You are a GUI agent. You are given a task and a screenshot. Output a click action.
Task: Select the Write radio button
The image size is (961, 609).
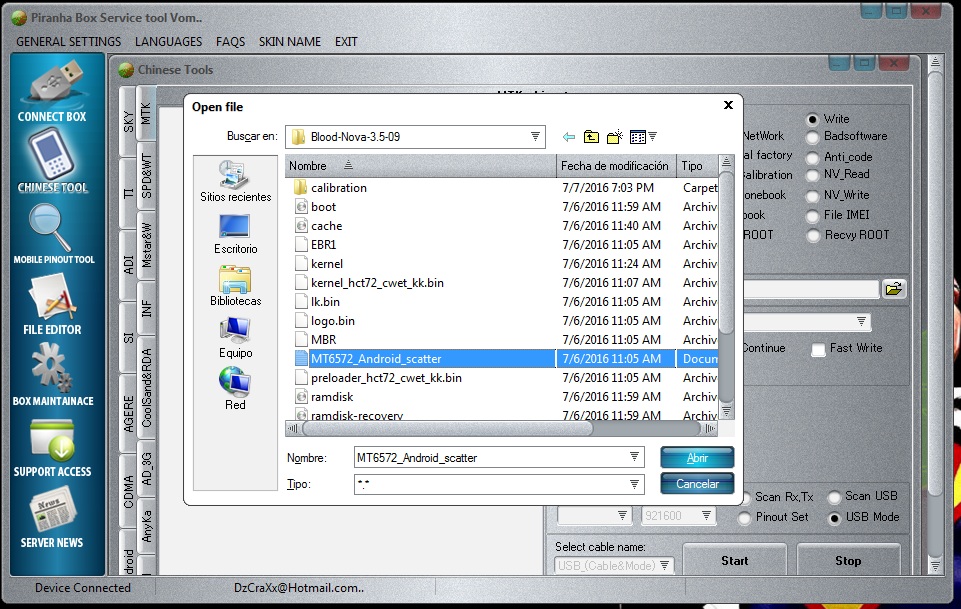813,119
